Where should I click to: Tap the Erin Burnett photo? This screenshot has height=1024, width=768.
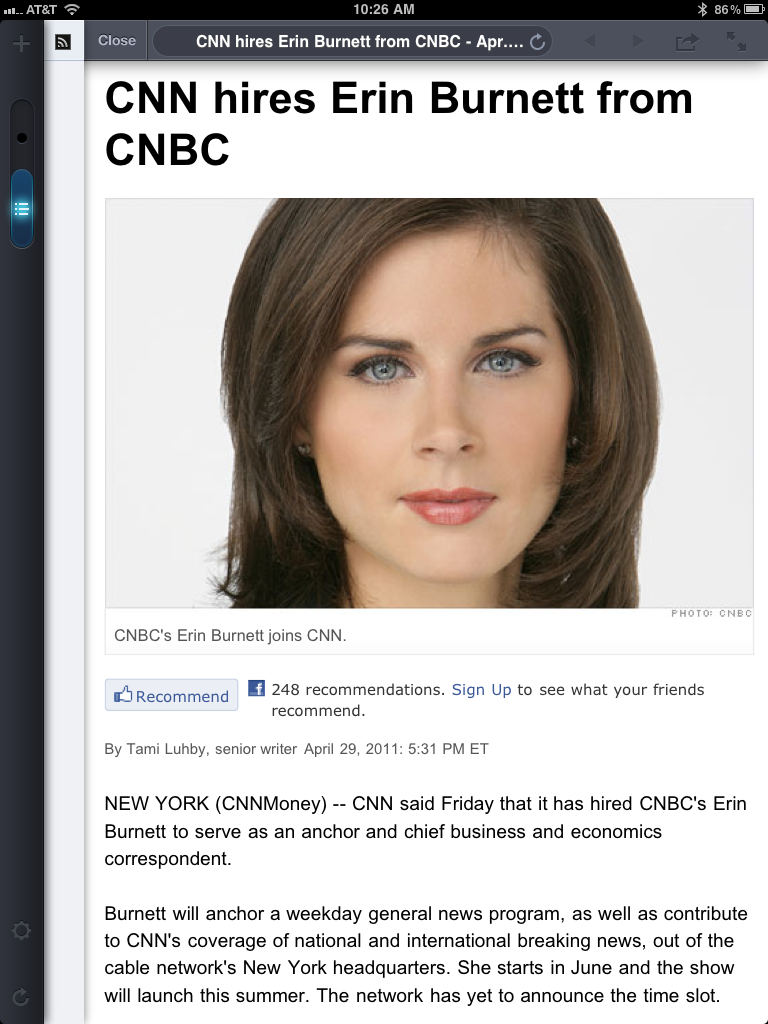[429, 403]
